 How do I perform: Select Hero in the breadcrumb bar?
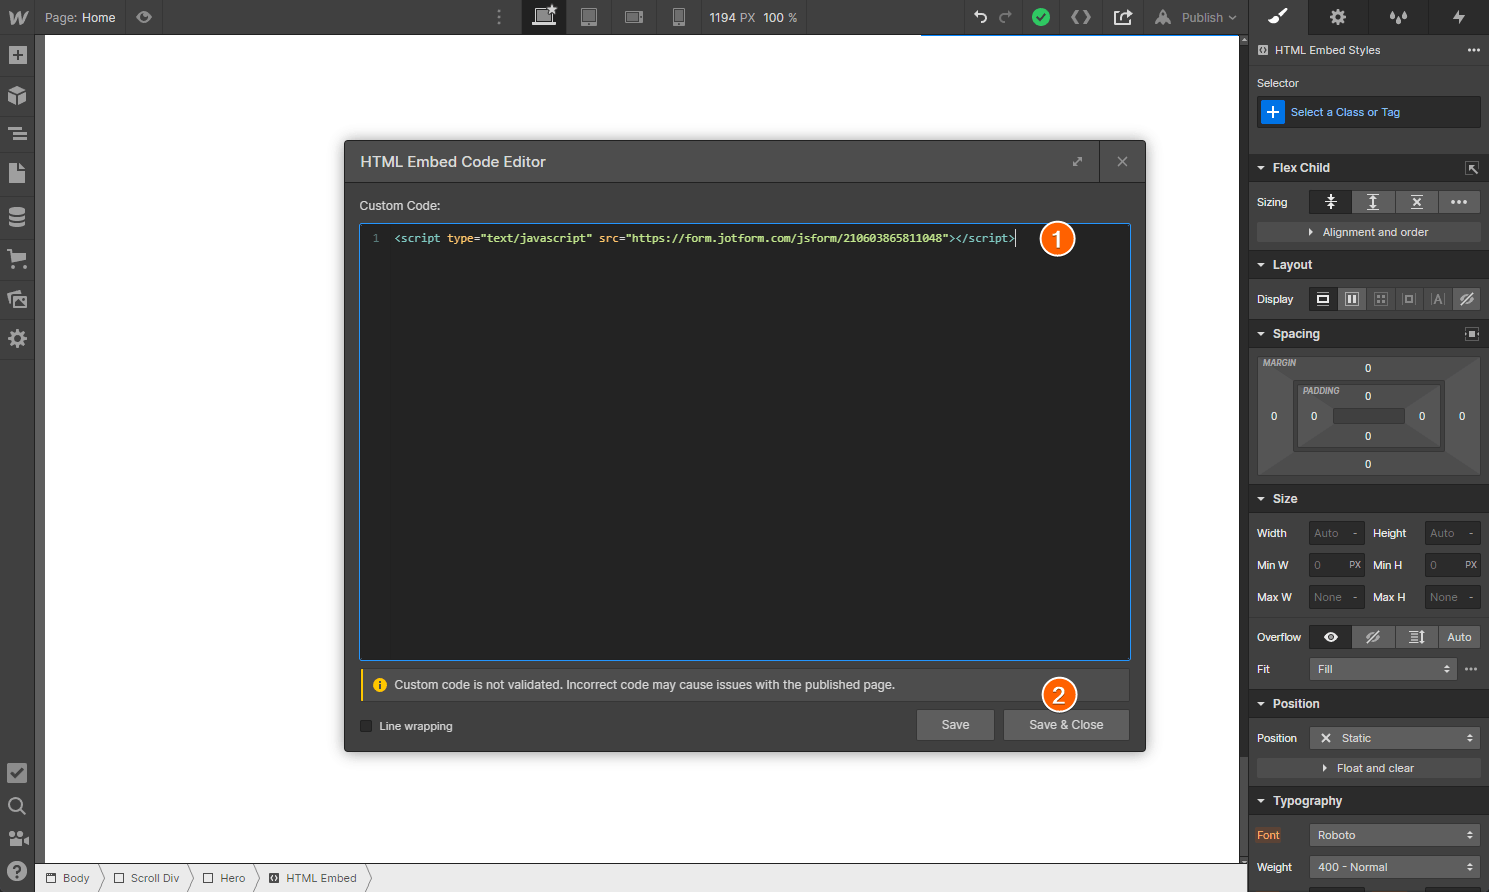[231, 878]
